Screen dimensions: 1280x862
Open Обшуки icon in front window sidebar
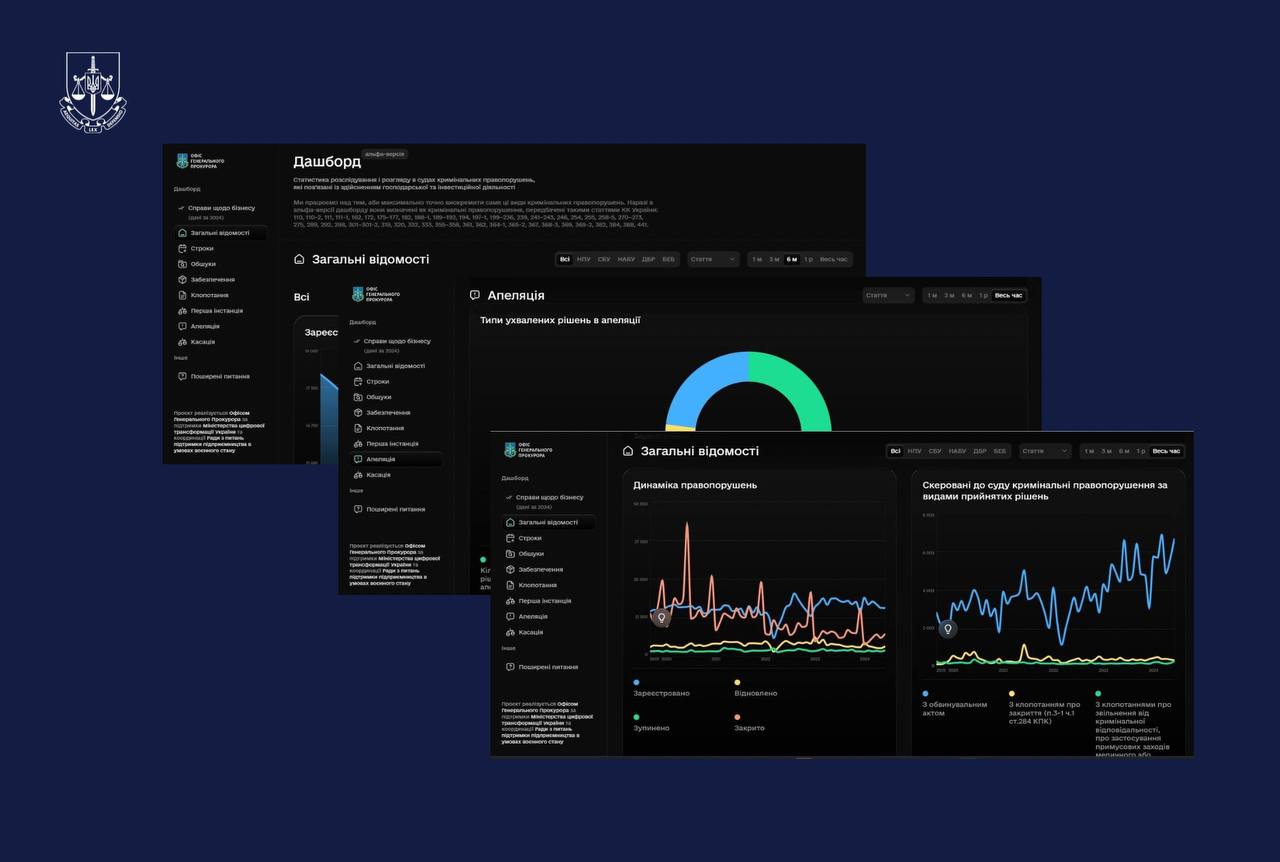coord(510,553)
